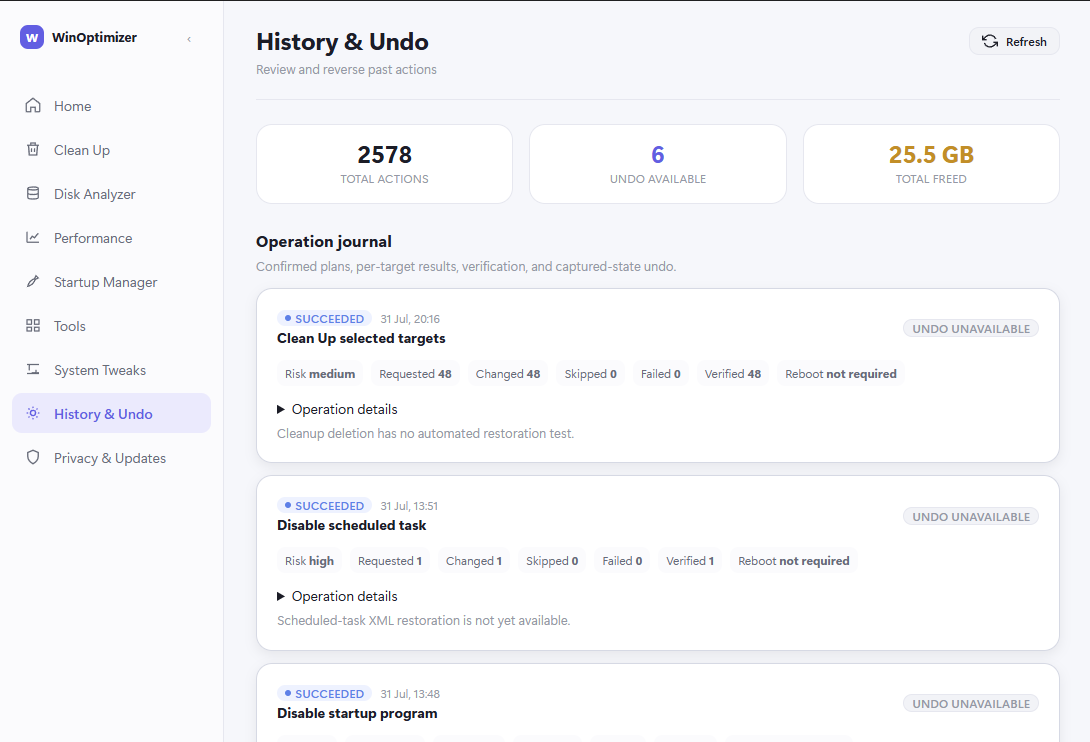Click Undo Unavailable badge on Clean Up entry

point(970,328)
